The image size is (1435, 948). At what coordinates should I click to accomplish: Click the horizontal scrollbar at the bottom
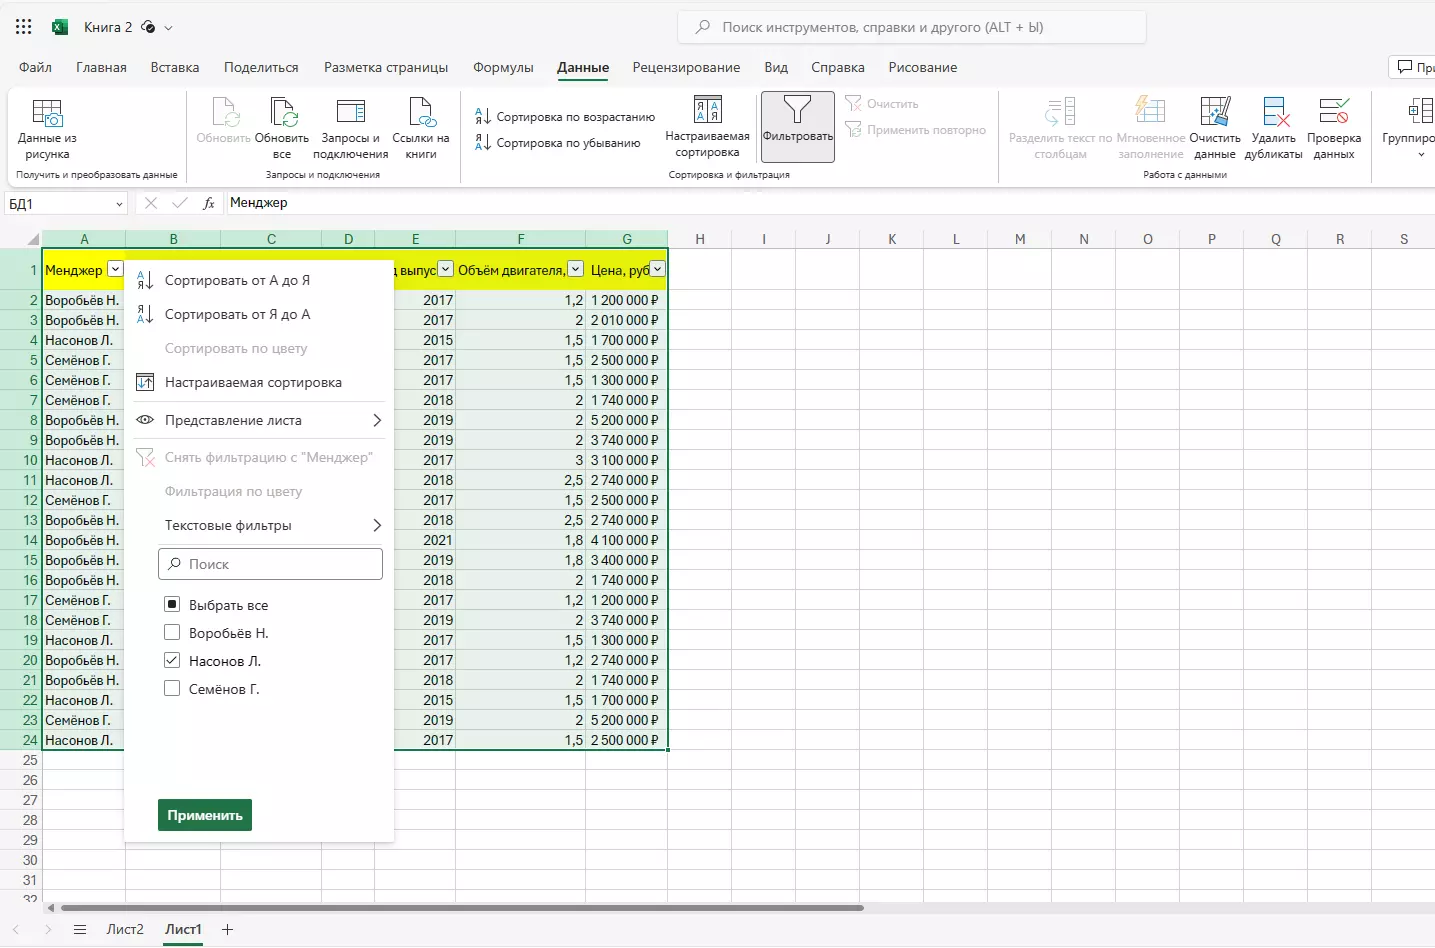click(462, 908)
